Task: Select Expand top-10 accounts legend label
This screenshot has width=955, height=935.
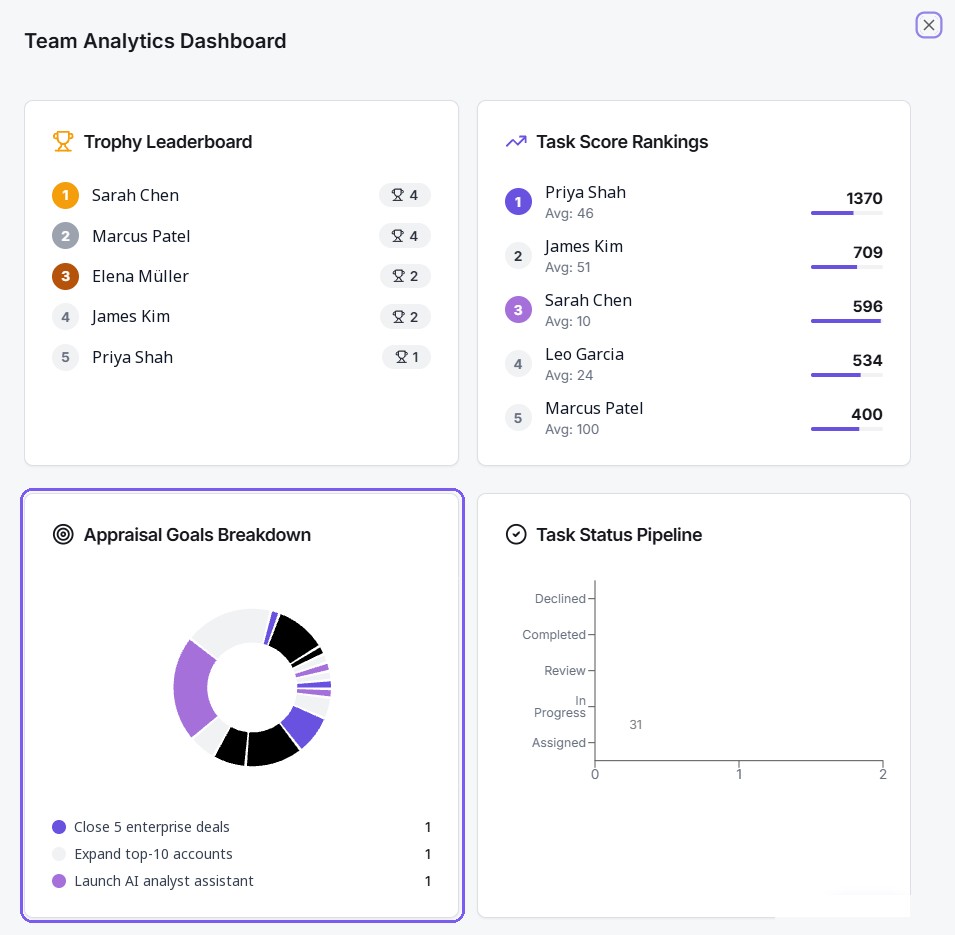Action: click(153, 854)
